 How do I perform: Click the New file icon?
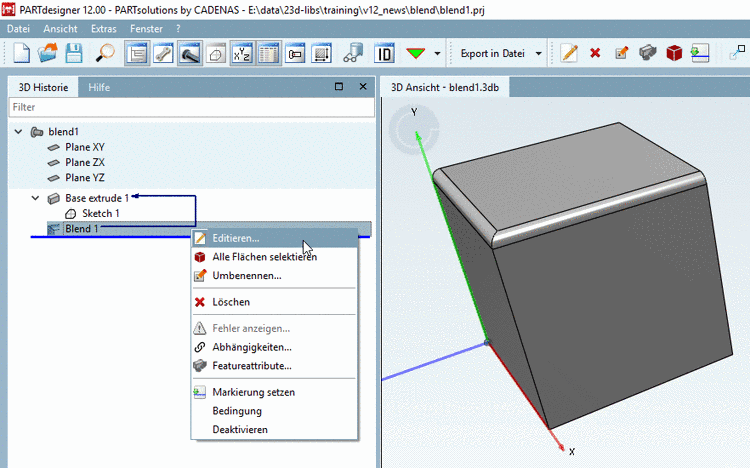tap(20, 53)
